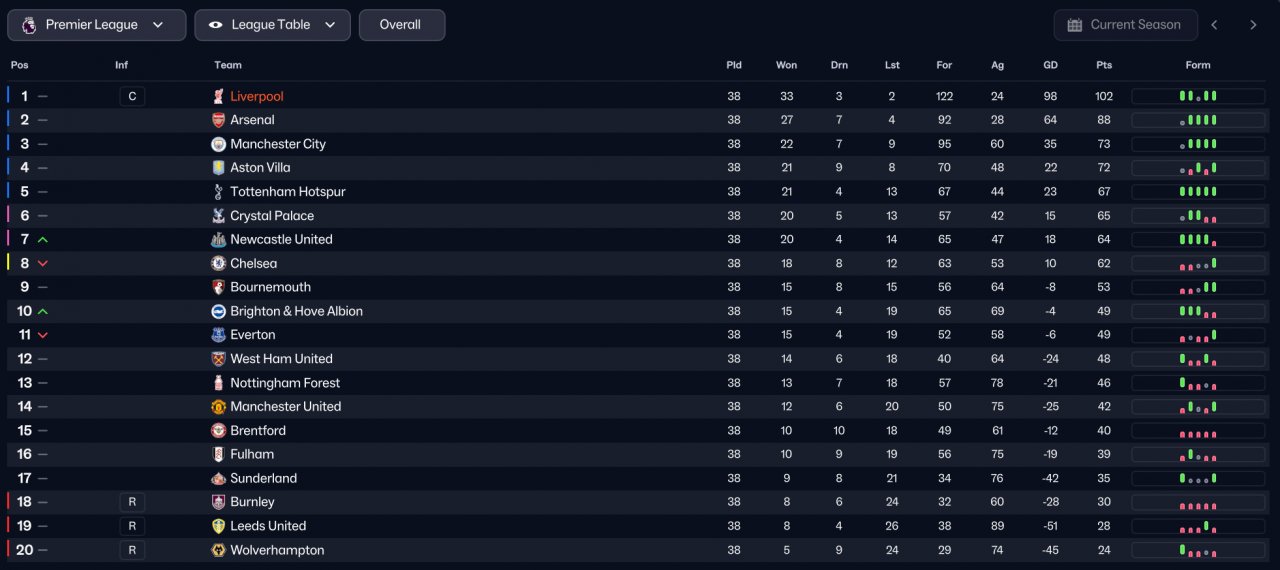Click the Champions 'C' info badge
Image resolution: width=1280 pixels, height=570 pixels.
[132, 96]
